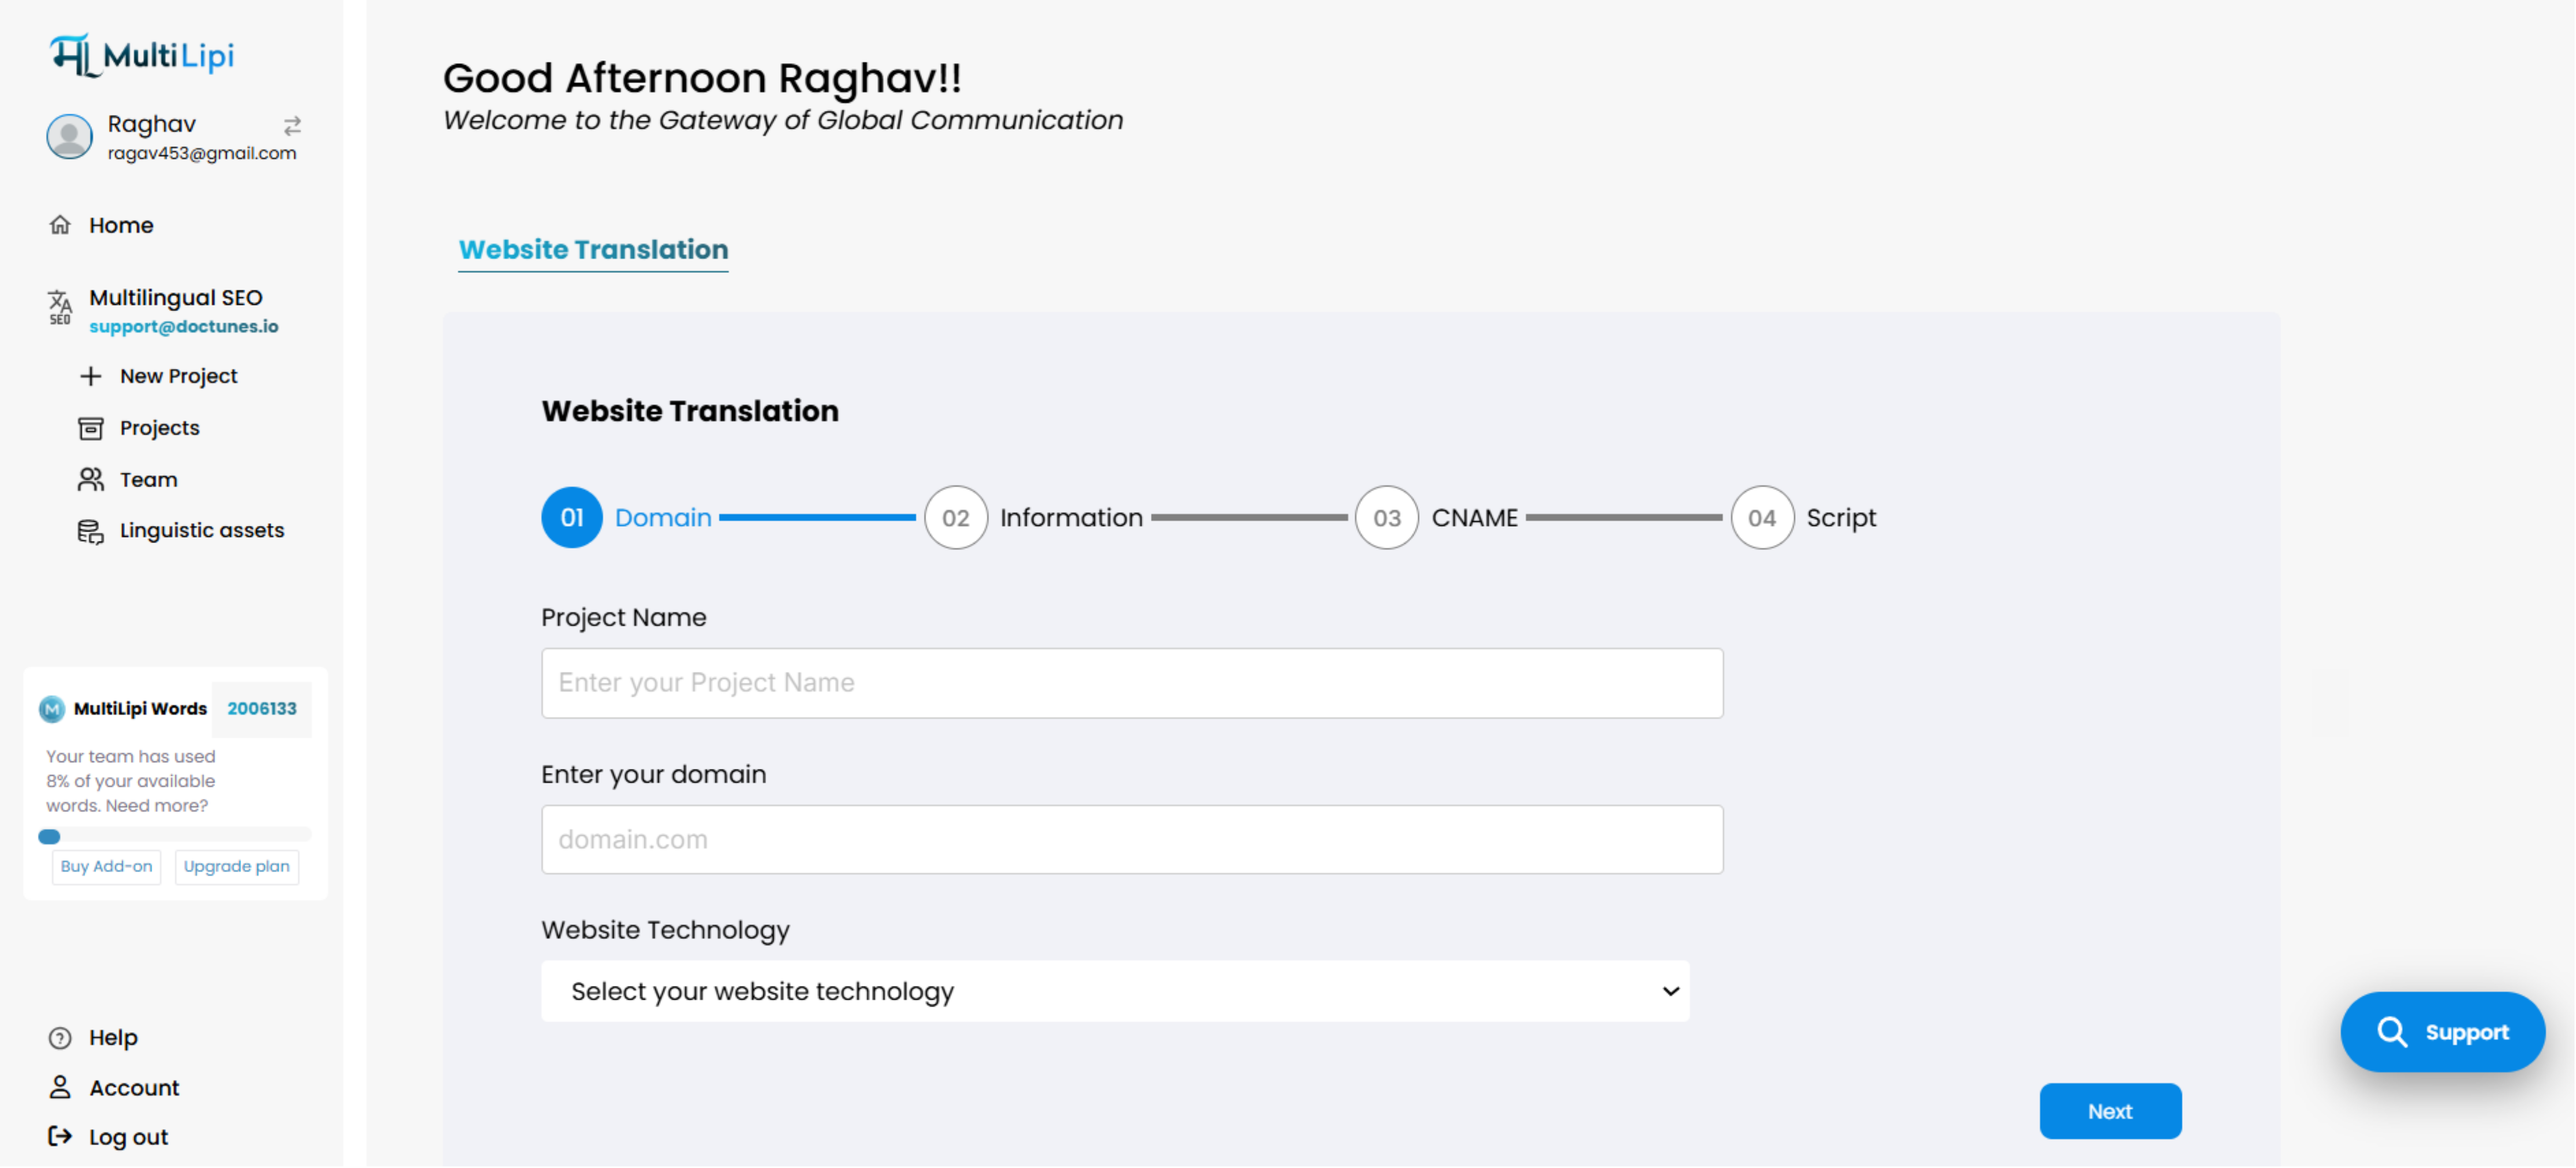Screen dimensions: 2576x1168
Task: Click the MultiLipi logo
Action: pyautogui.click(x=142, y=55)
